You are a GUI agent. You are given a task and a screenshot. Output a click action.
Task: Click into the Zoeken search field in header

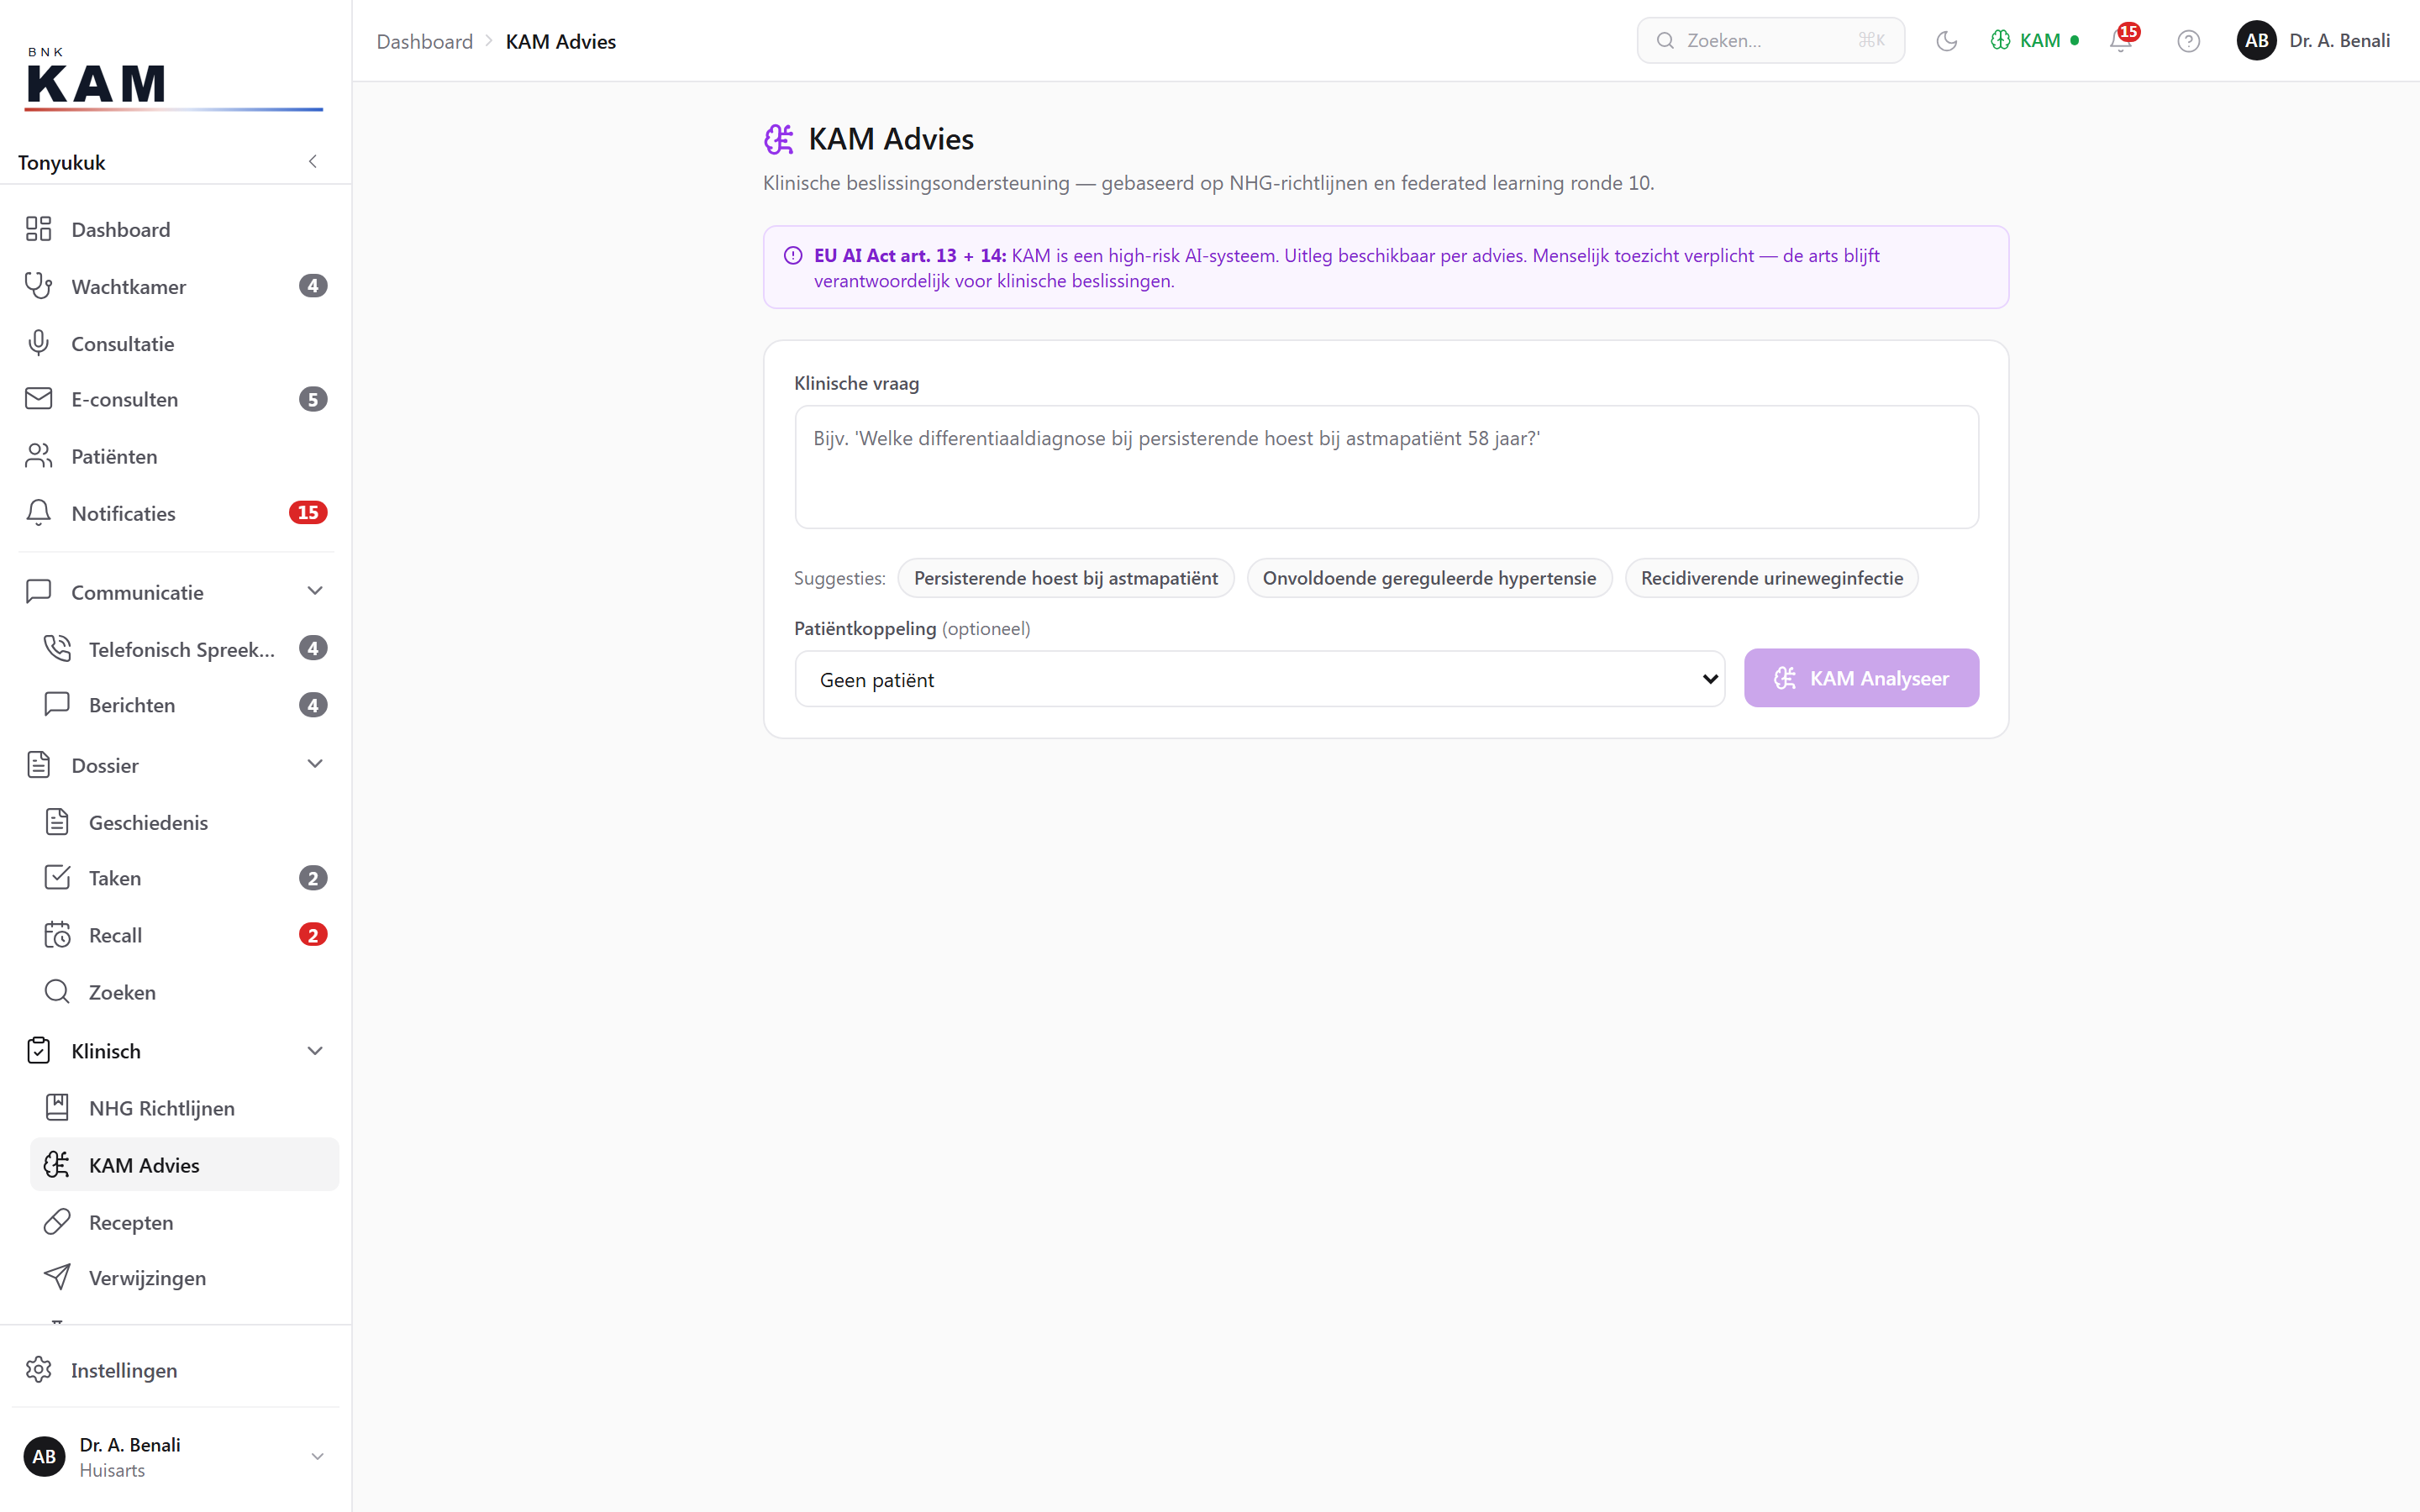pyautogui.click(x=1770, y=41)
